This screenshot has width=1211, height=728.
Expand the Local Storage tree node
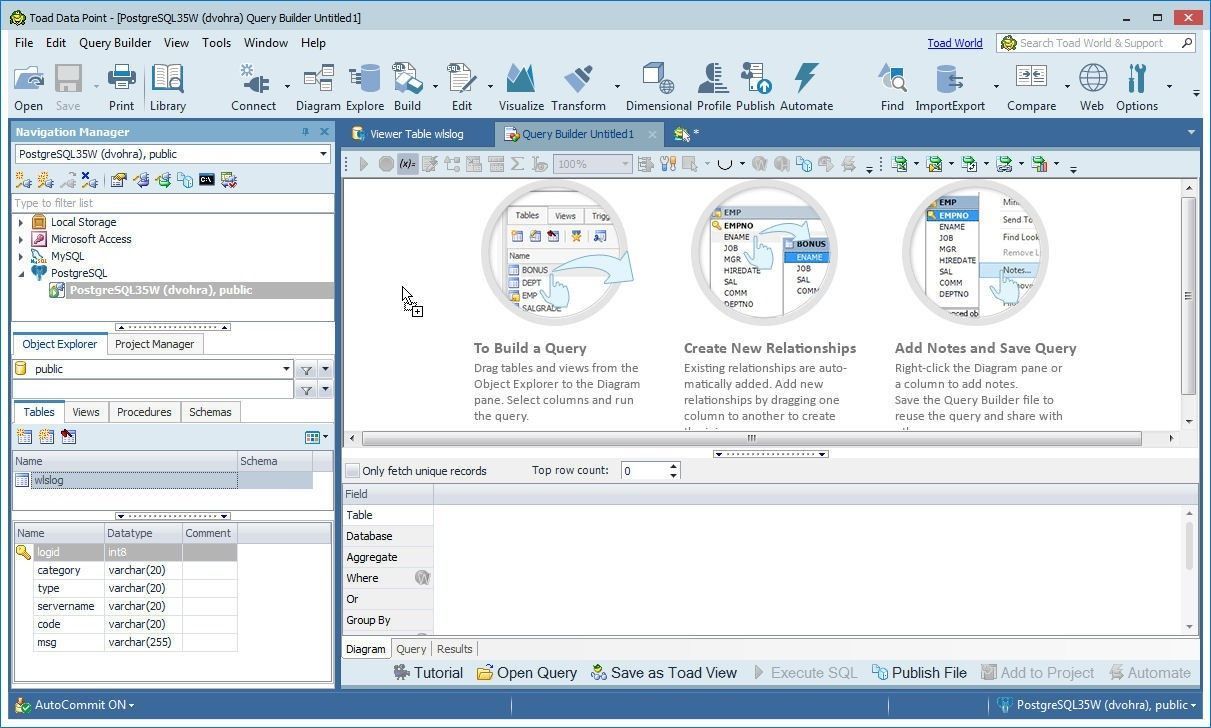coord(21,222)
